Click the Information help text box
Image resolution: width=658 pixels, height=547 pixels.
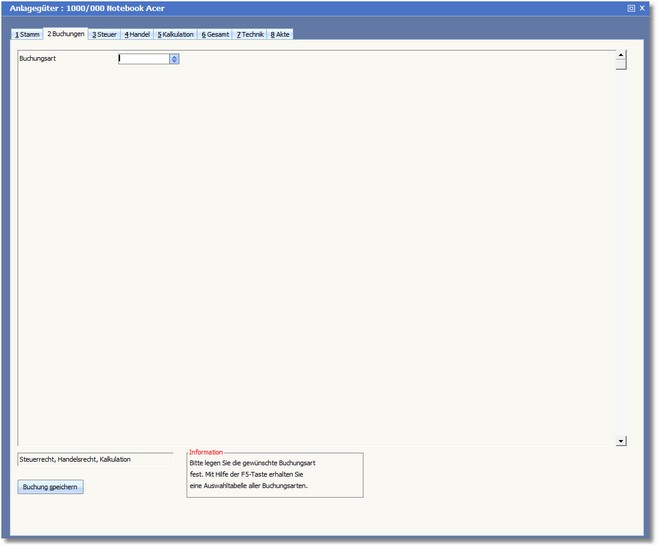pos(274,475)
